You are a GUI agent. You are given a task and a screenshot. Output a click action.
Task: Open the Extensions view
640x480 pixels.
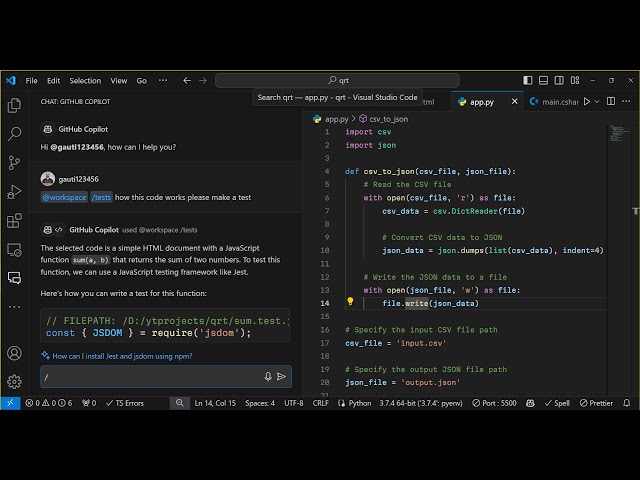pos(14,221)
